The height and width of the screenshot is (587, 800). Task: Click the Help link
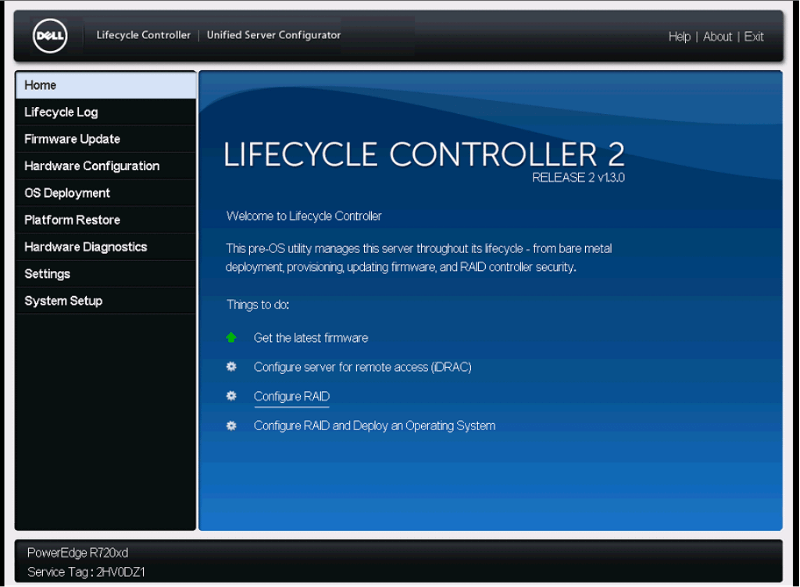[679, 36]
